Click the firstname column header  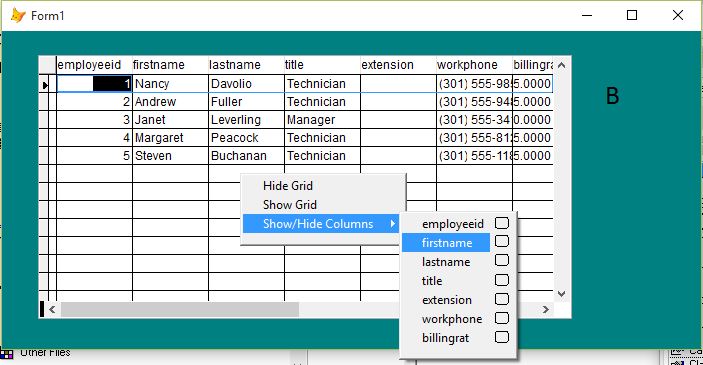170,65
